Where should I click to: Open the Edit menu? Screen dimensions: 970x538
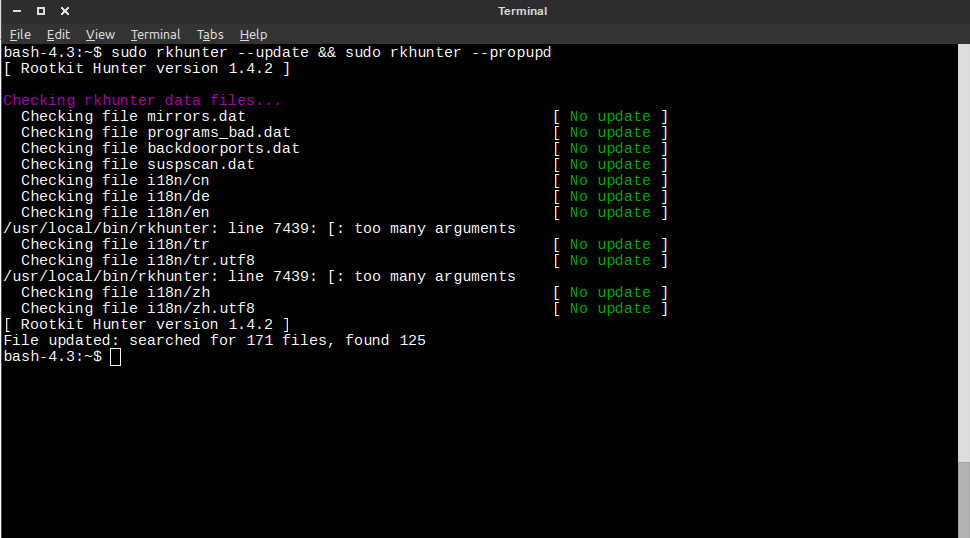(58, 34)
